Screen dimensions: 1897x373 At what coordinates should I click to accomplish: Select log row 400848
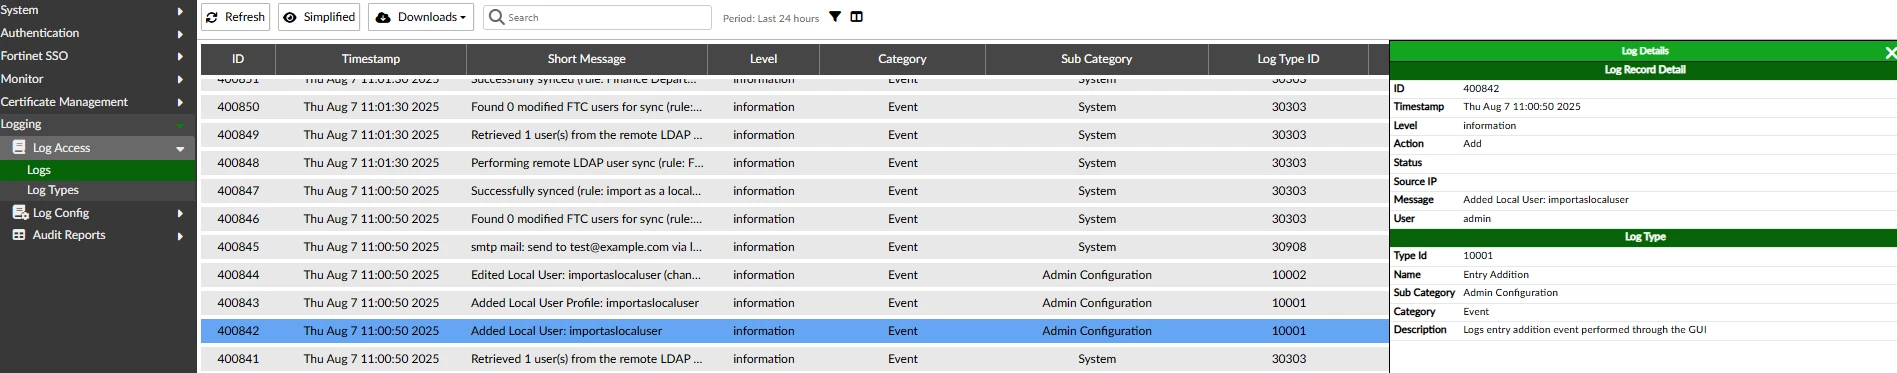794,163
